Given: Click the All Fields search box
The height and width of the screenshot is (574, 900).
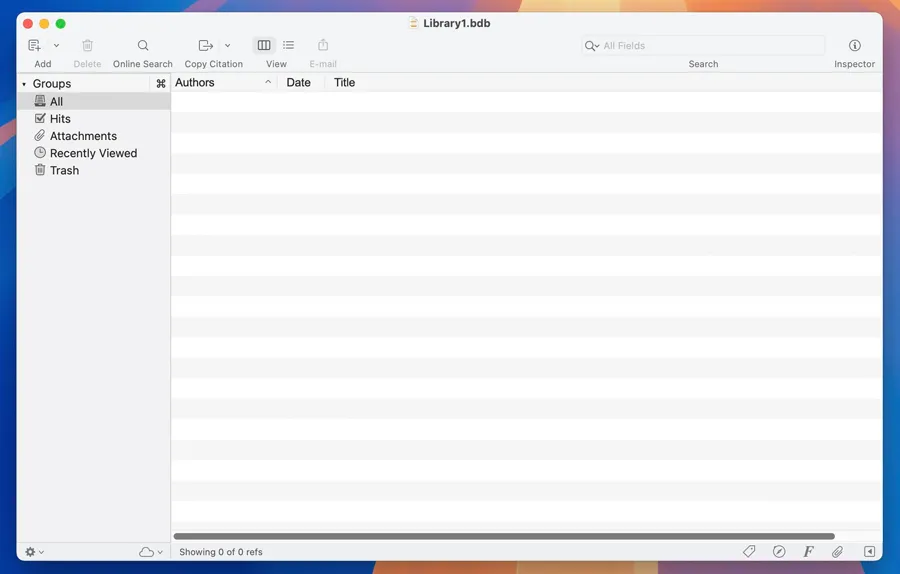Looking at the screenshot, I should [x=710, y=46].
